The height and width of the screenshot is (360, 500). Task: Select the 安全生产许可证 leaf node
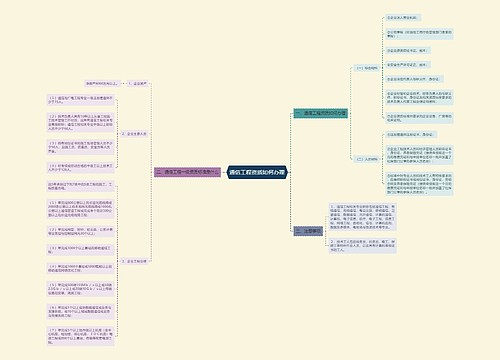pyautogui.click(x=408, y=65)
